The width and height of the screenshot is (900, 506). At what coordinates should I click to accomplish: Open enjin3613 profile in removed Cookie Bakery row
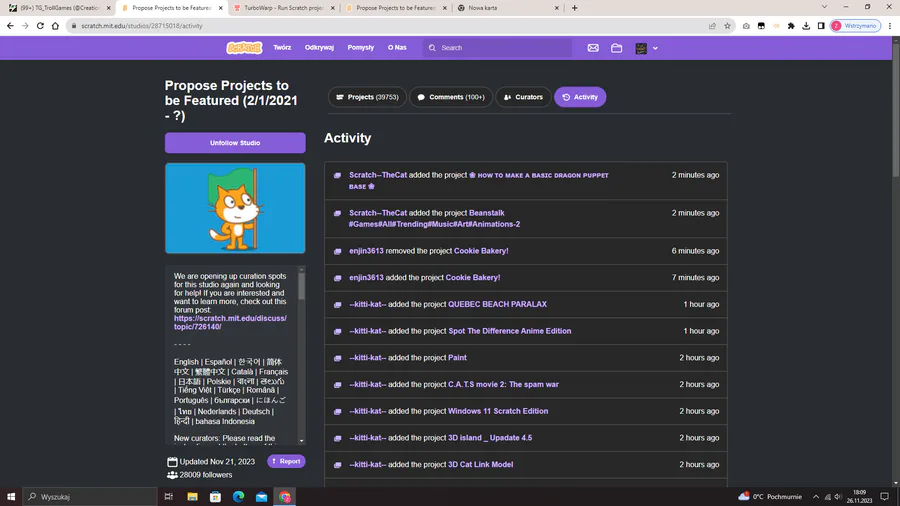click(x=366, y=251)
